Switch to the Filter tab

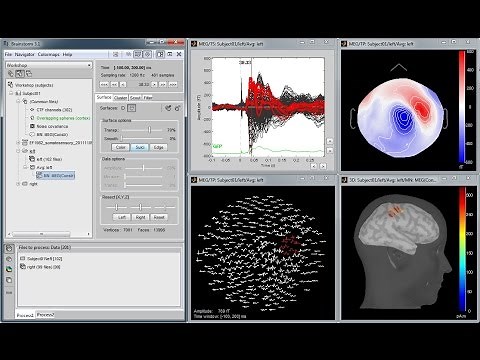(x=148, y=98)
